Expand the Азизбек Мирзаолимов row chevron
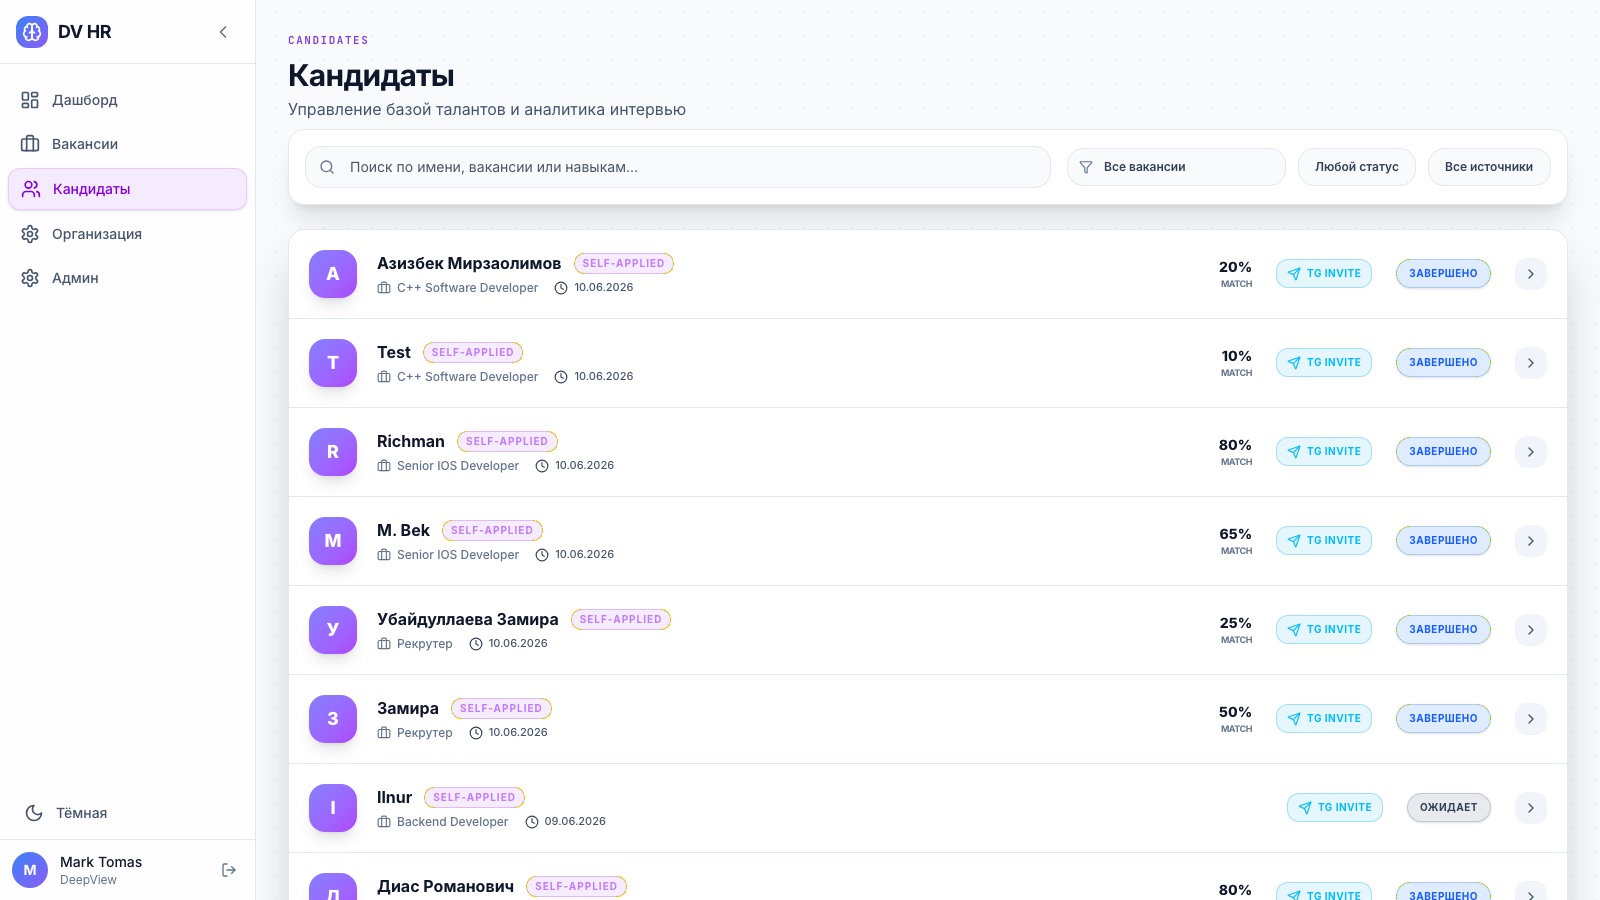This screenshot has height=900, width=1600. point(1531,274)
